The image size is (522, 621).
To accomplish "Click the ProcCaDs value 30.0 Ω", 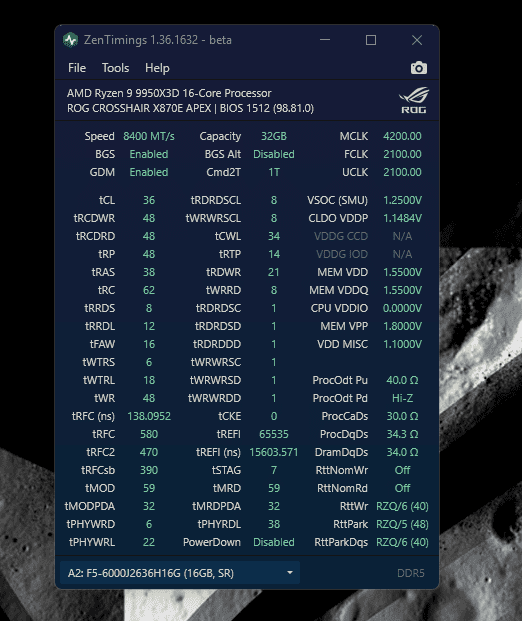I will pyautogui.click(x=402, y=416).
